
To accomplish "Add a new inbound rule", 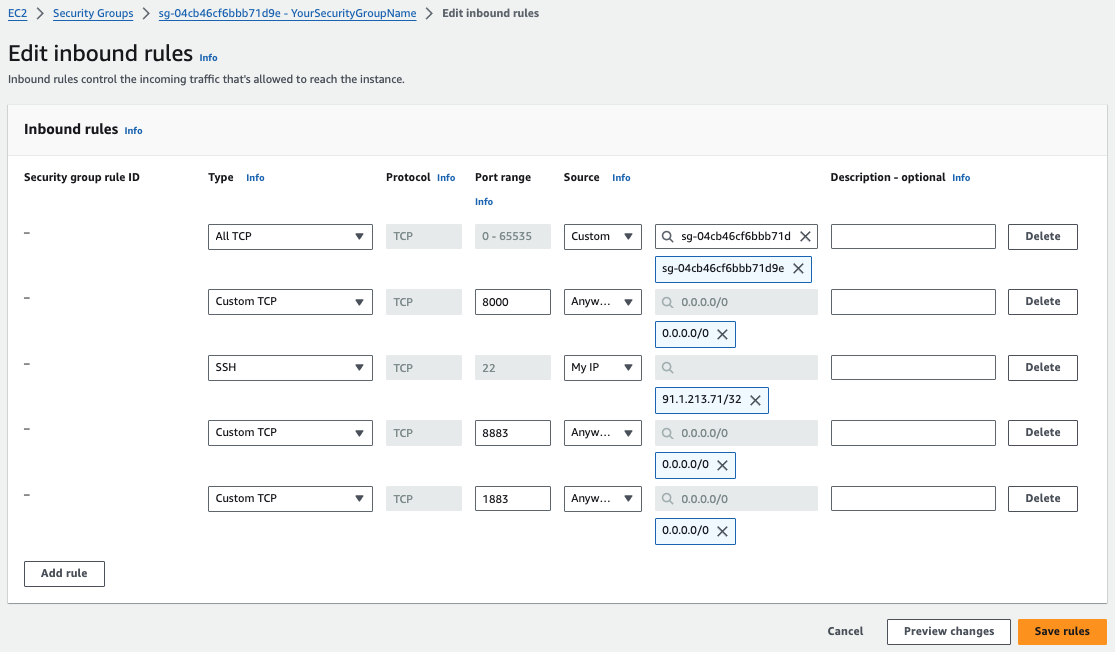I will tap(64, 574).
